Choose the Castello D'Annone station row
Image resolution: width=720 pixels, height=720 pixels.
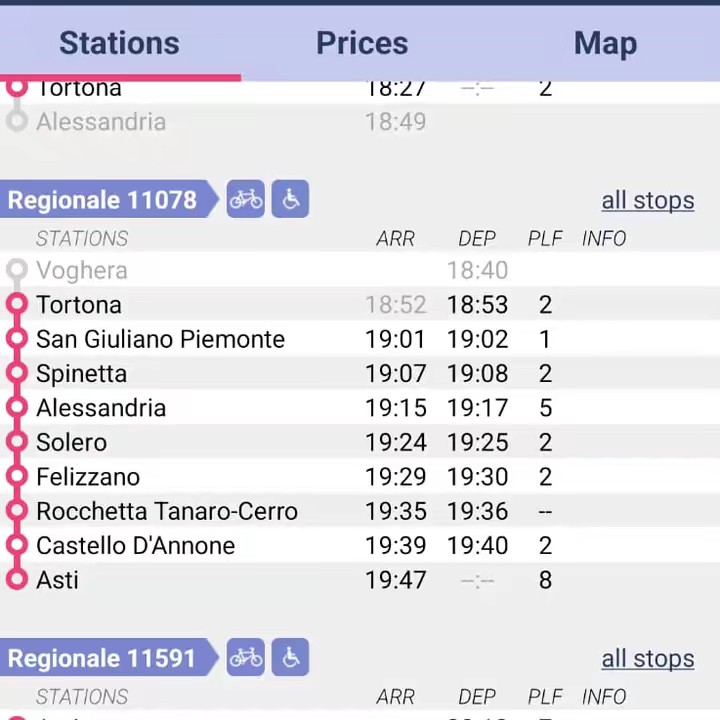click(135, 546)
